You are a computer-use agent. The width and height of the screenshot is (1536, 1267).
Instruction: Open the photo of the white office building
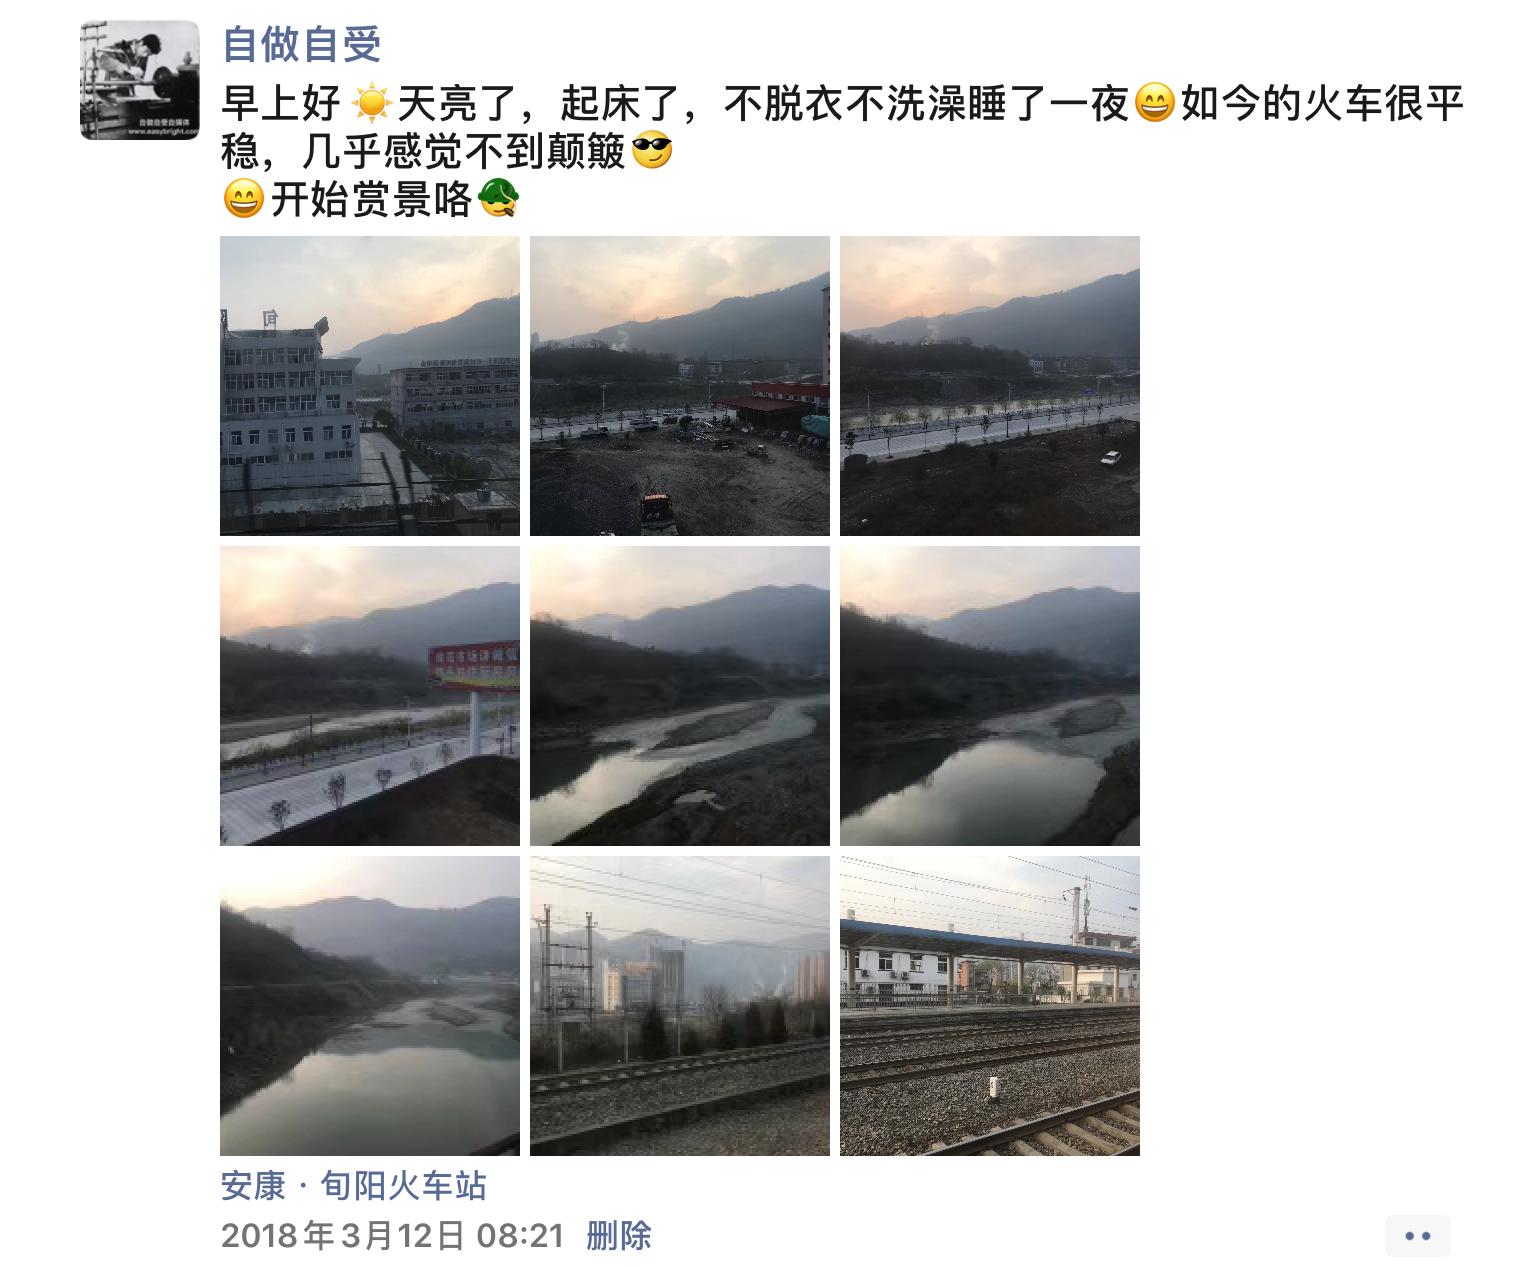pyautogui.click(x=370, y=386)
